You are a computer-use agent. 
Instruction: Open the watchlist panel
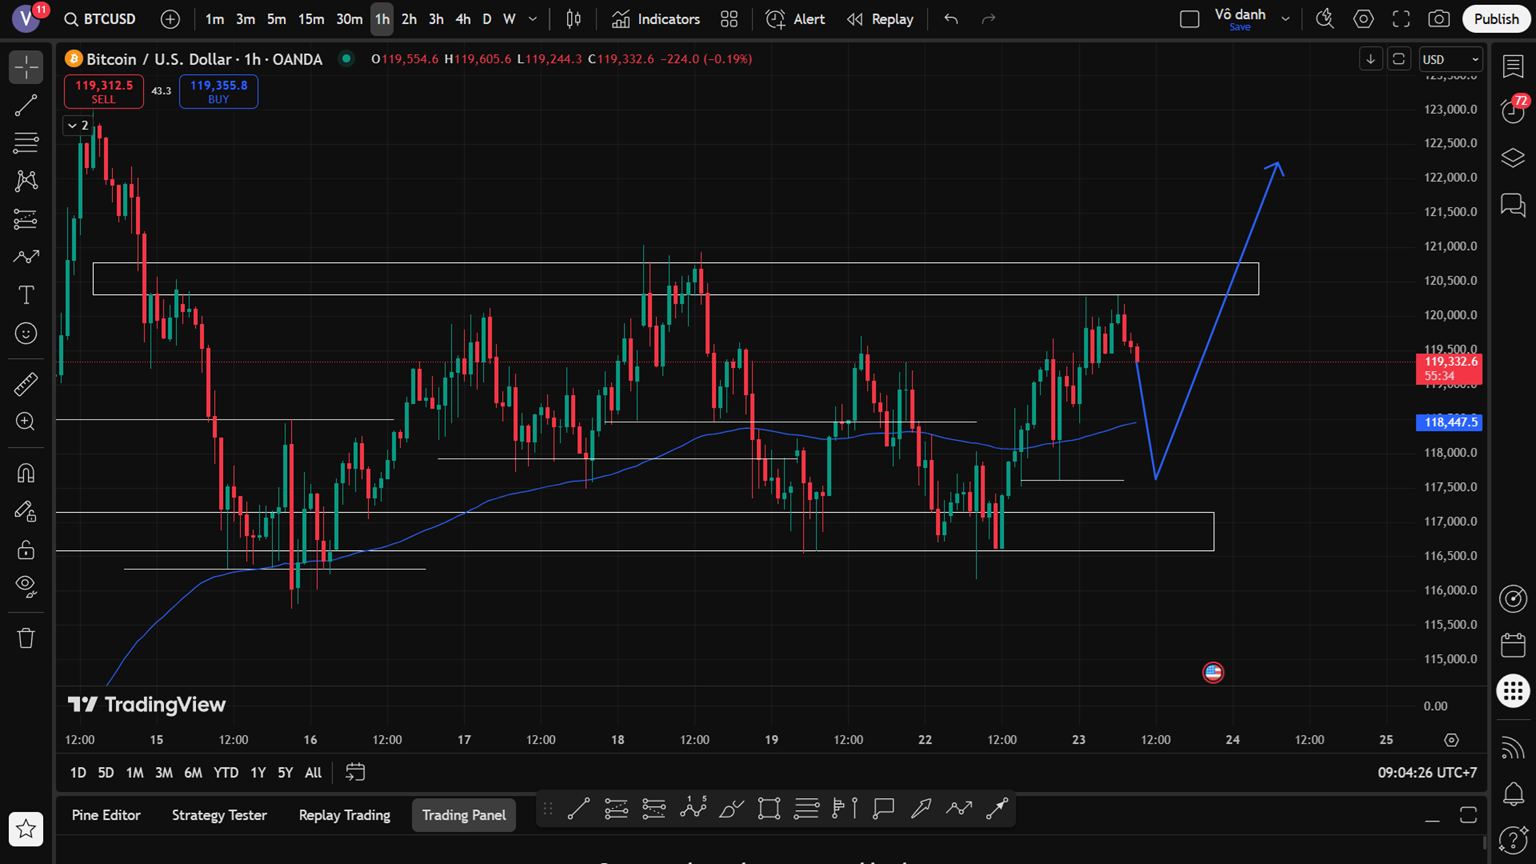pyautogui.click(x=1513, y=67)
